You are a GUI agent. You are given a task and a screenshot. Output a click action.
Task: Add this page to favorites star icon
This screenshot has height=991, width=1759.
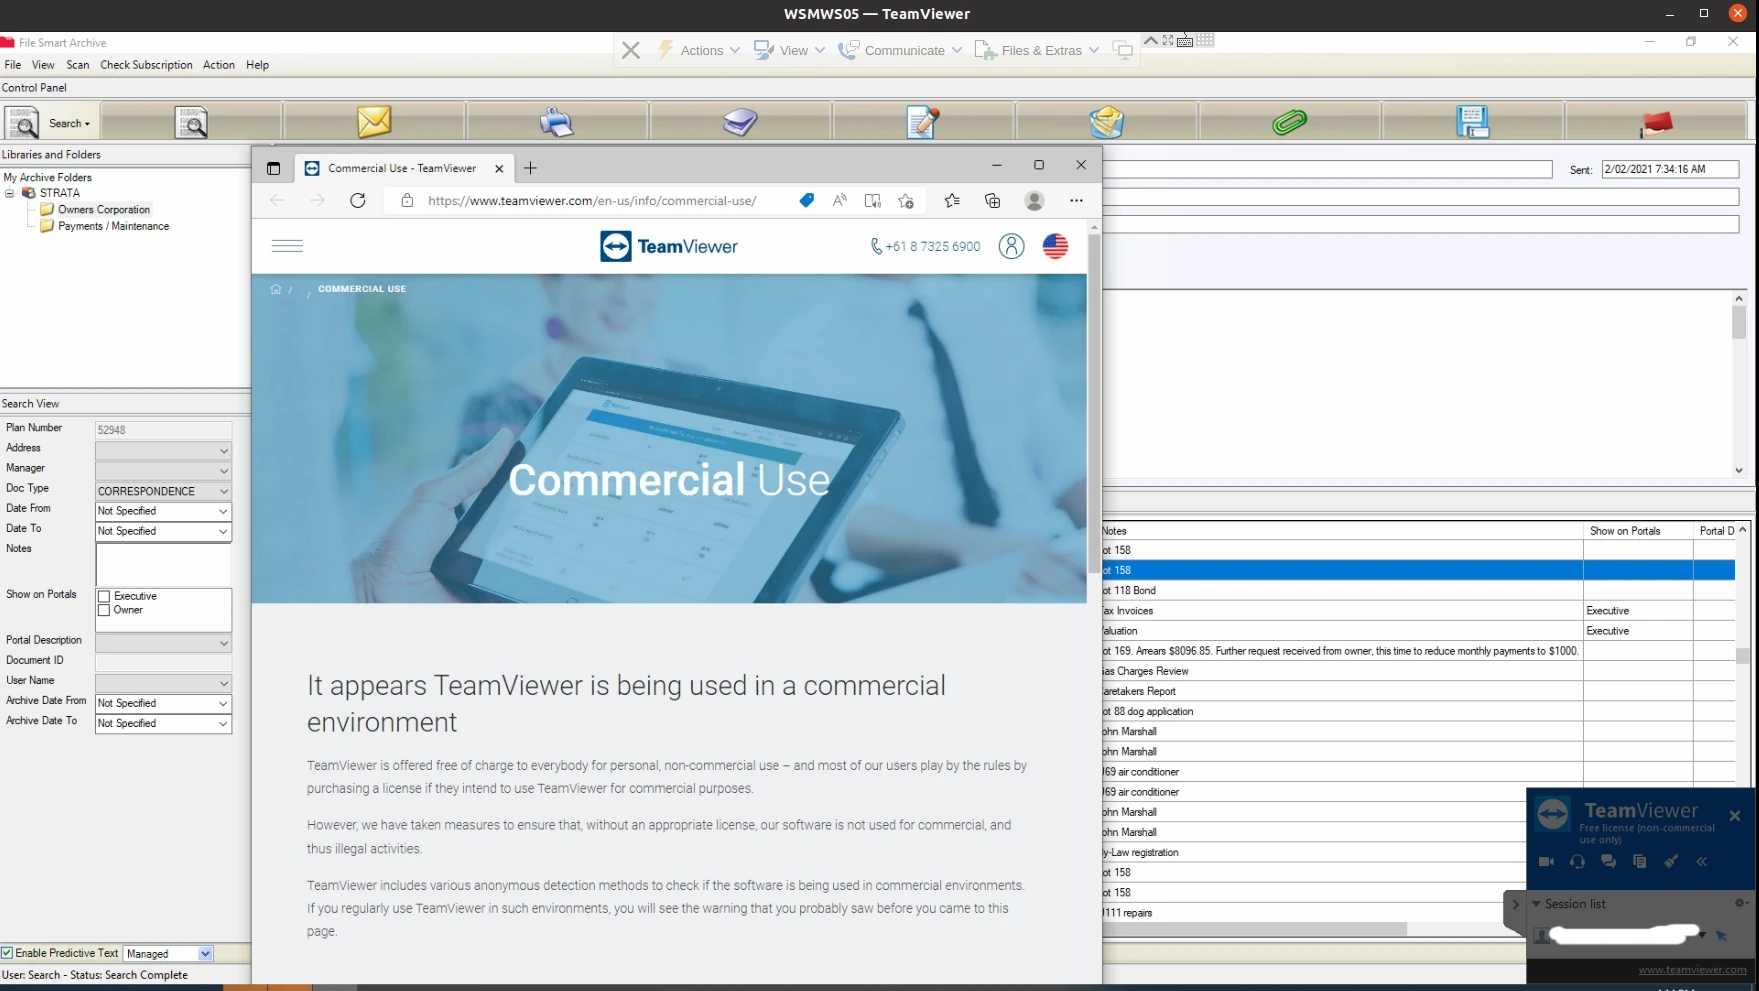[906, 200]
